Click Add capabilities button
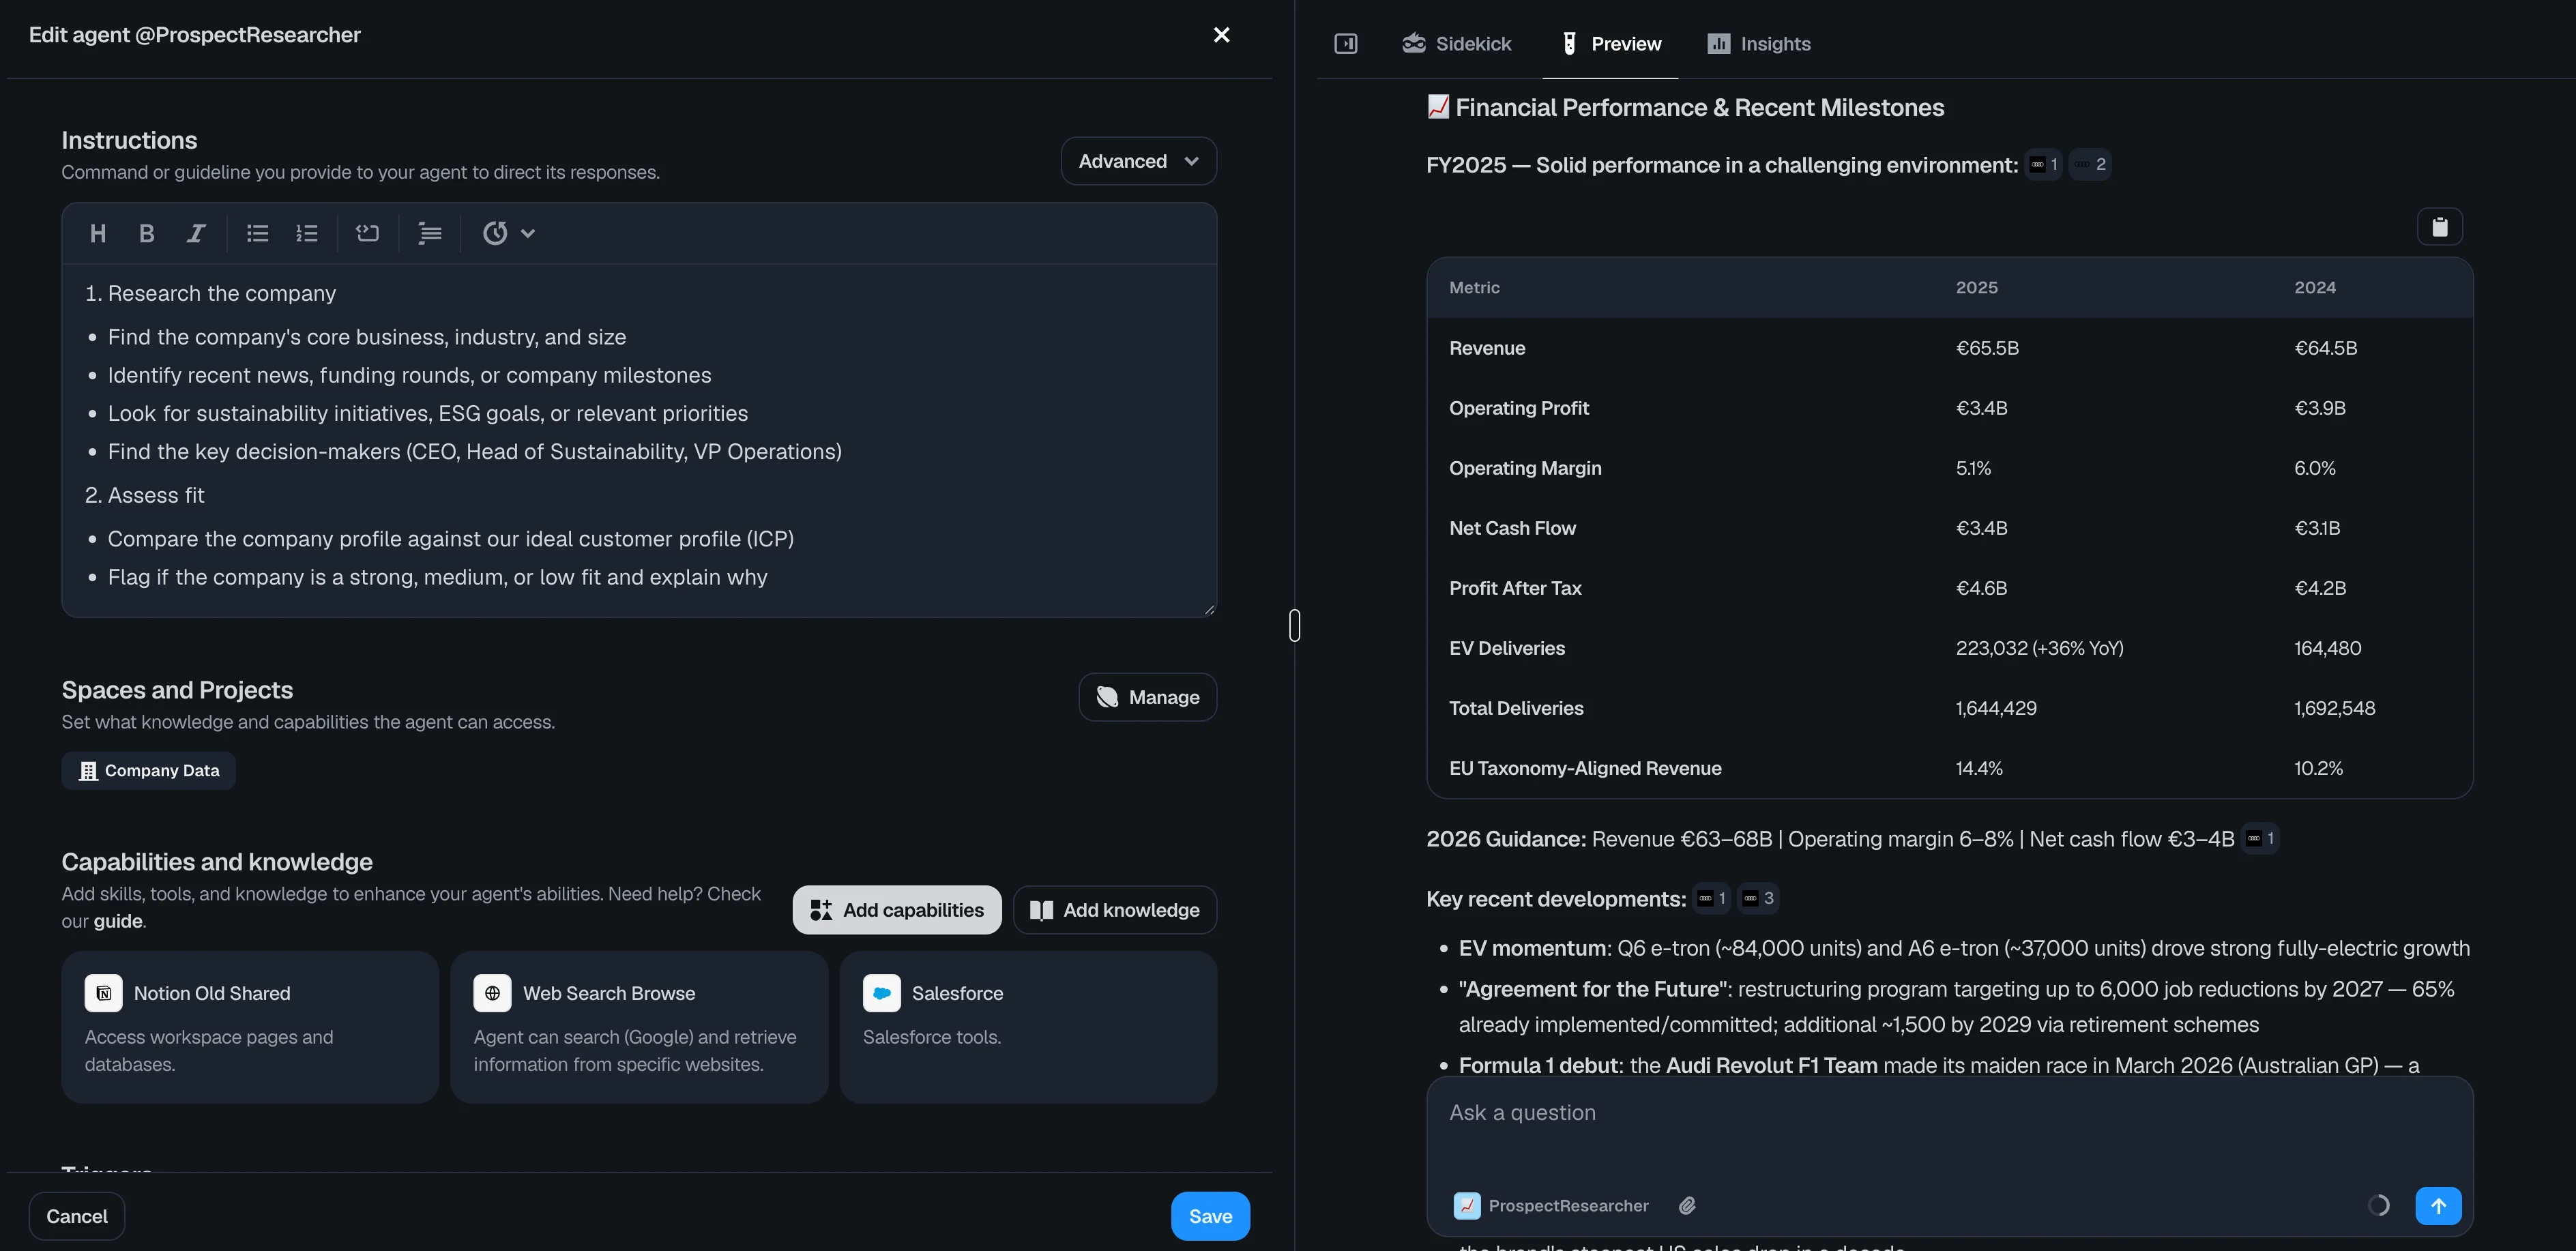The image size is (2576, 1251). pyautogui.click(x=897, y=910)
